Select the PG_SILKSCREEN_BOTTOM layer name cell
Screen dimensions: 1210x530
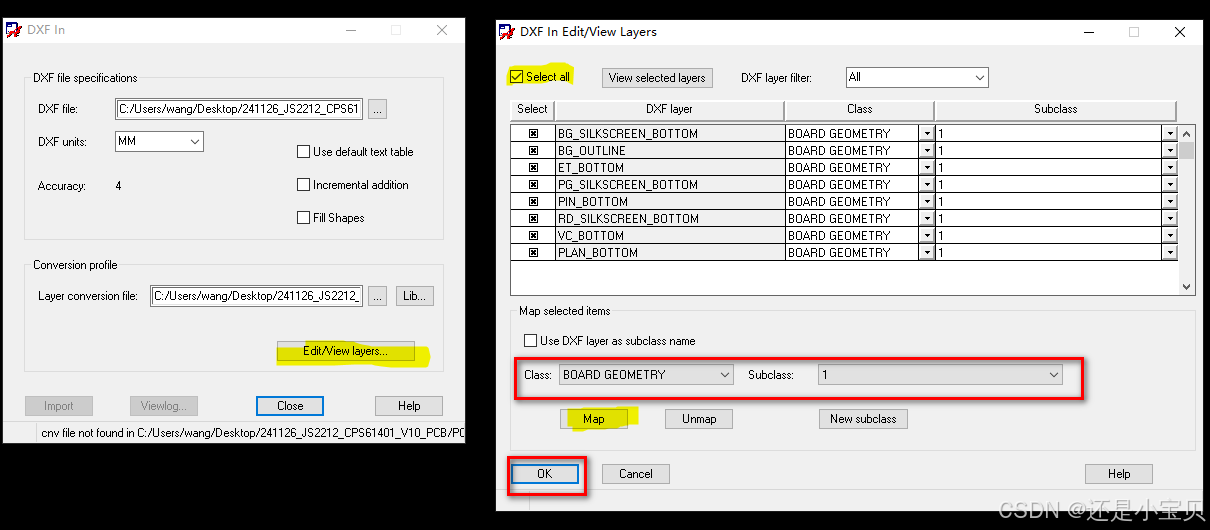(x=669, y=185)
